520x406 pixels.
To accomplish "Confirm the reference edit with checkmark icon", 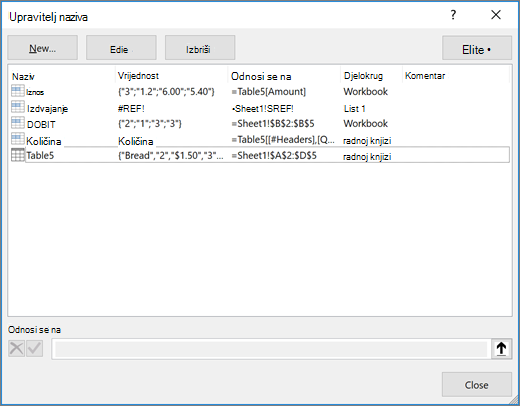I will coord(34,349).
